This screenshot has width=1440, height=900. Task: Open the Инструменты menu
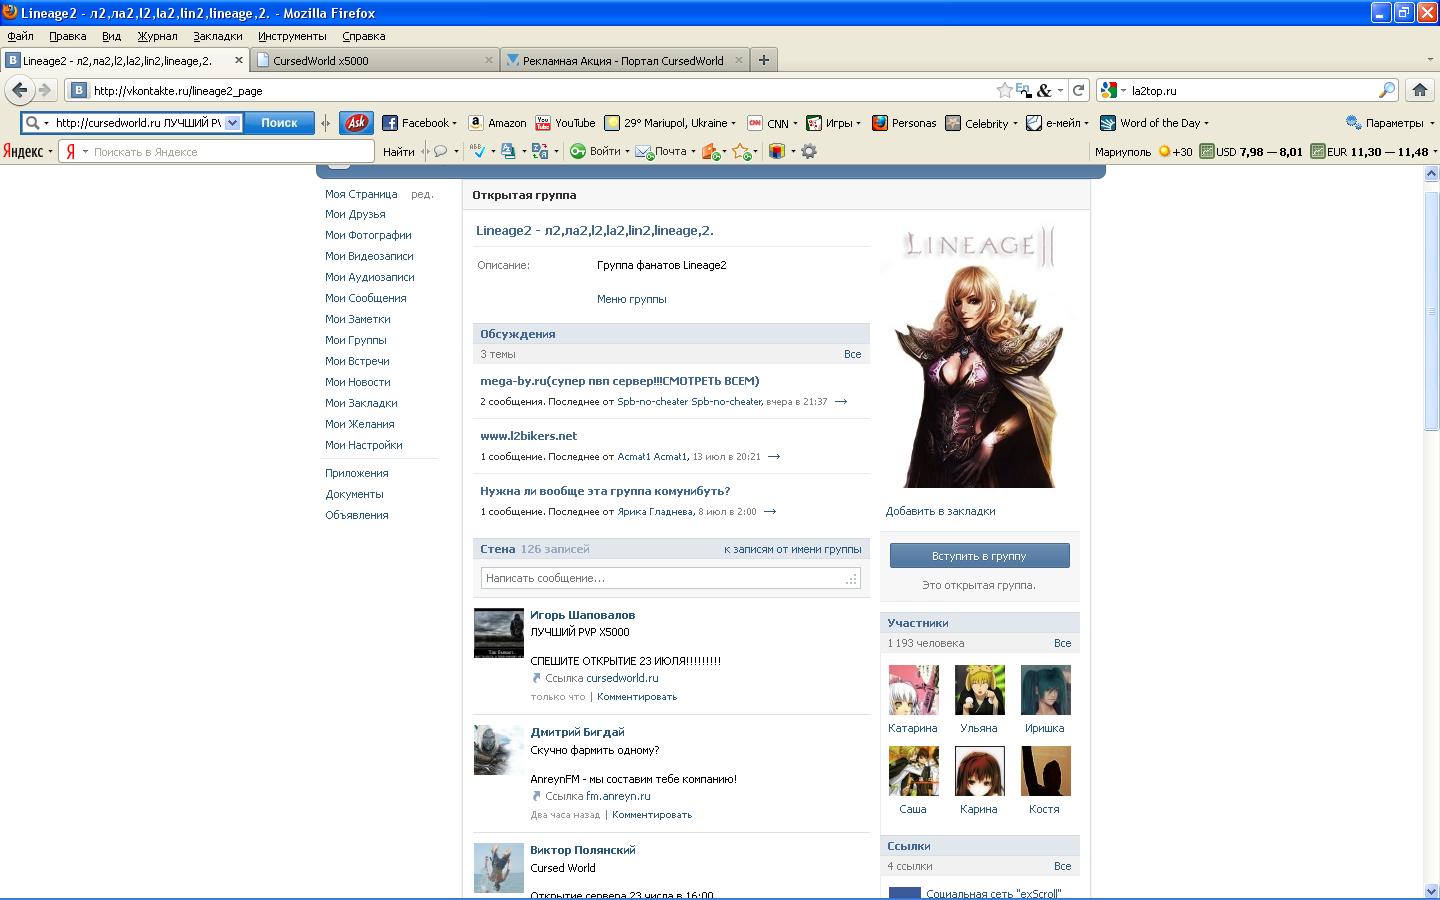tap(292, 36)
